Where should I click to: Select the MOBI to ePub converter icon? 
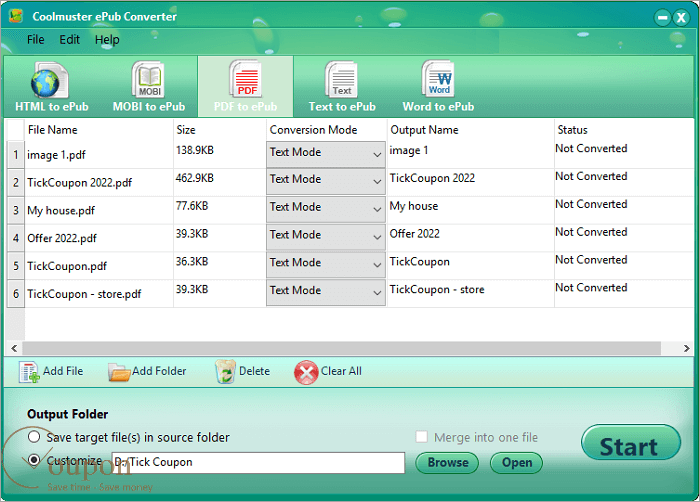pyautogui.click(x=149, y=79)
